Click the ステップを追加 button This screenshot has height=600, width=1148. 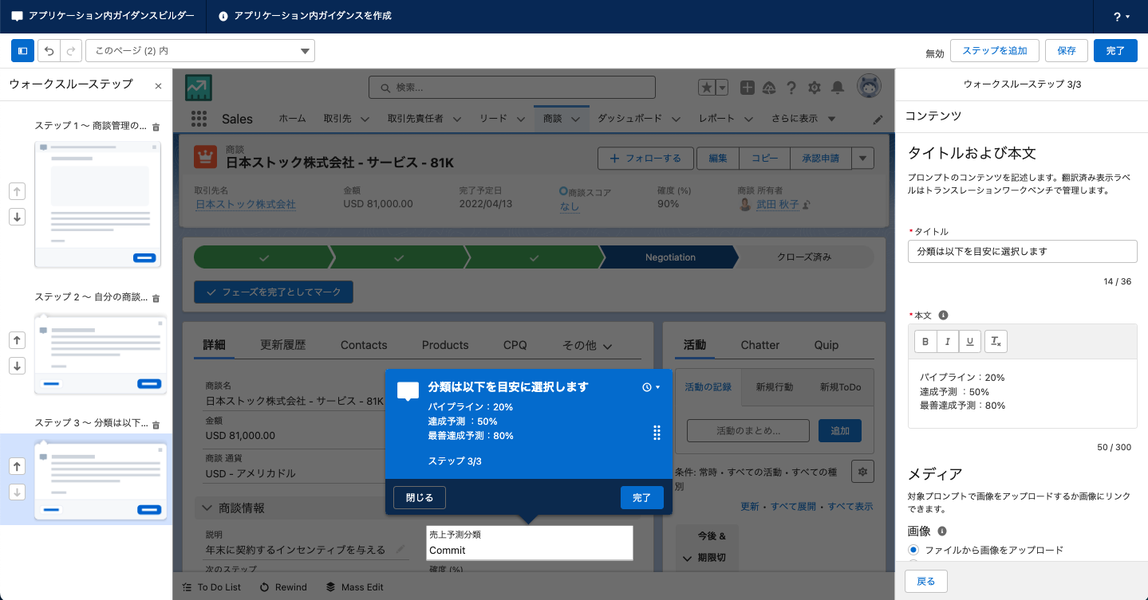point(994,50)
